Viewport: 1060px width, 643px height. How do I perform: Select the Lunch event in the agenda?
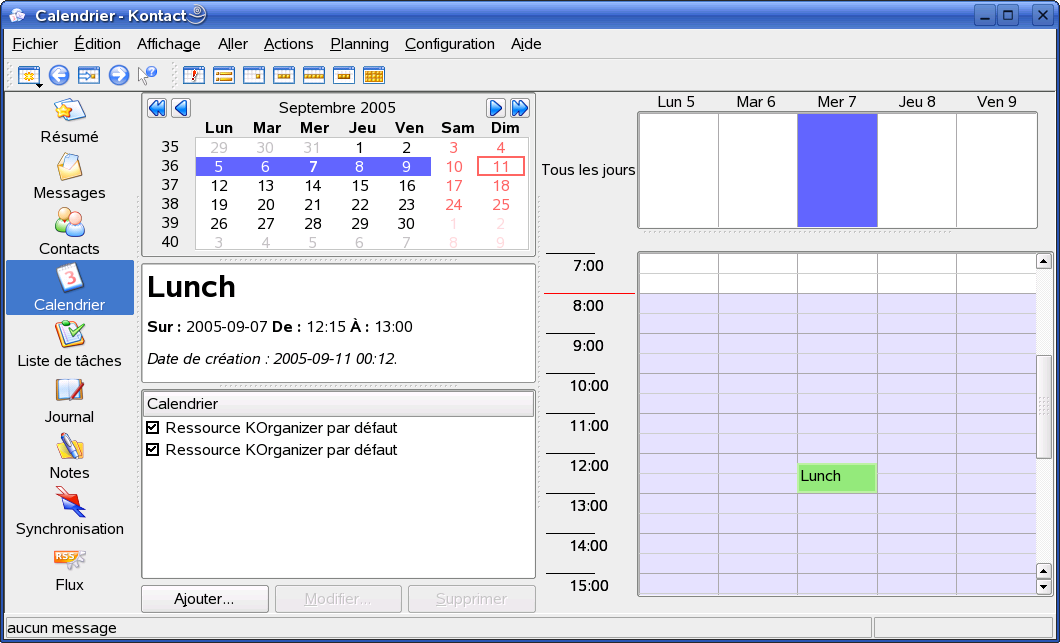coord(837,477)
